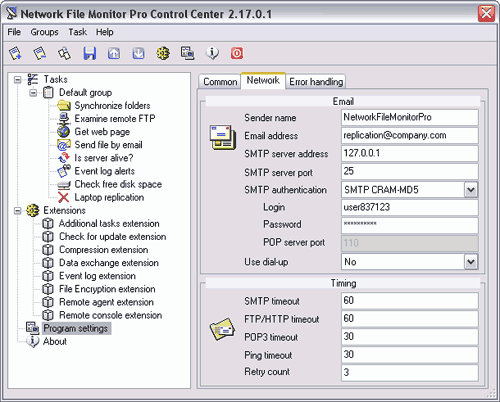
Task: Click the cube icon for Compression extension
Action: 48,250
